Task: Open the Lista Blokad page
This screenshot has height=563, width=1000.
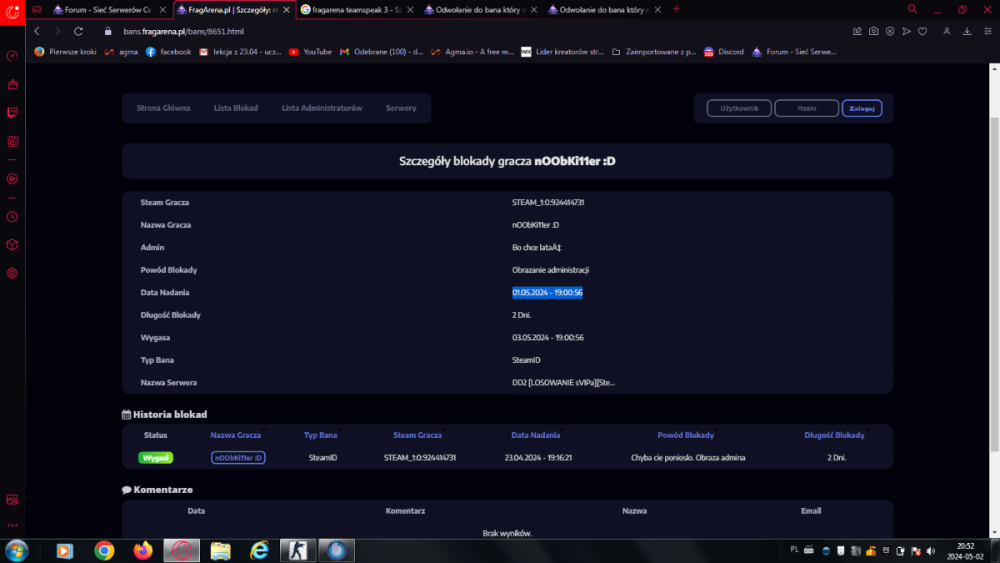Action: pos(236,108)
